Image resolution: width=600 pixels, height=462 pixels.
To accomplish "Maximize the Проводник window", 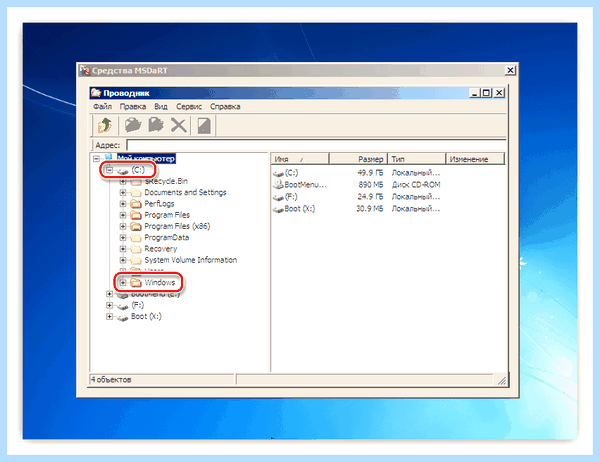I will point(486,93).
